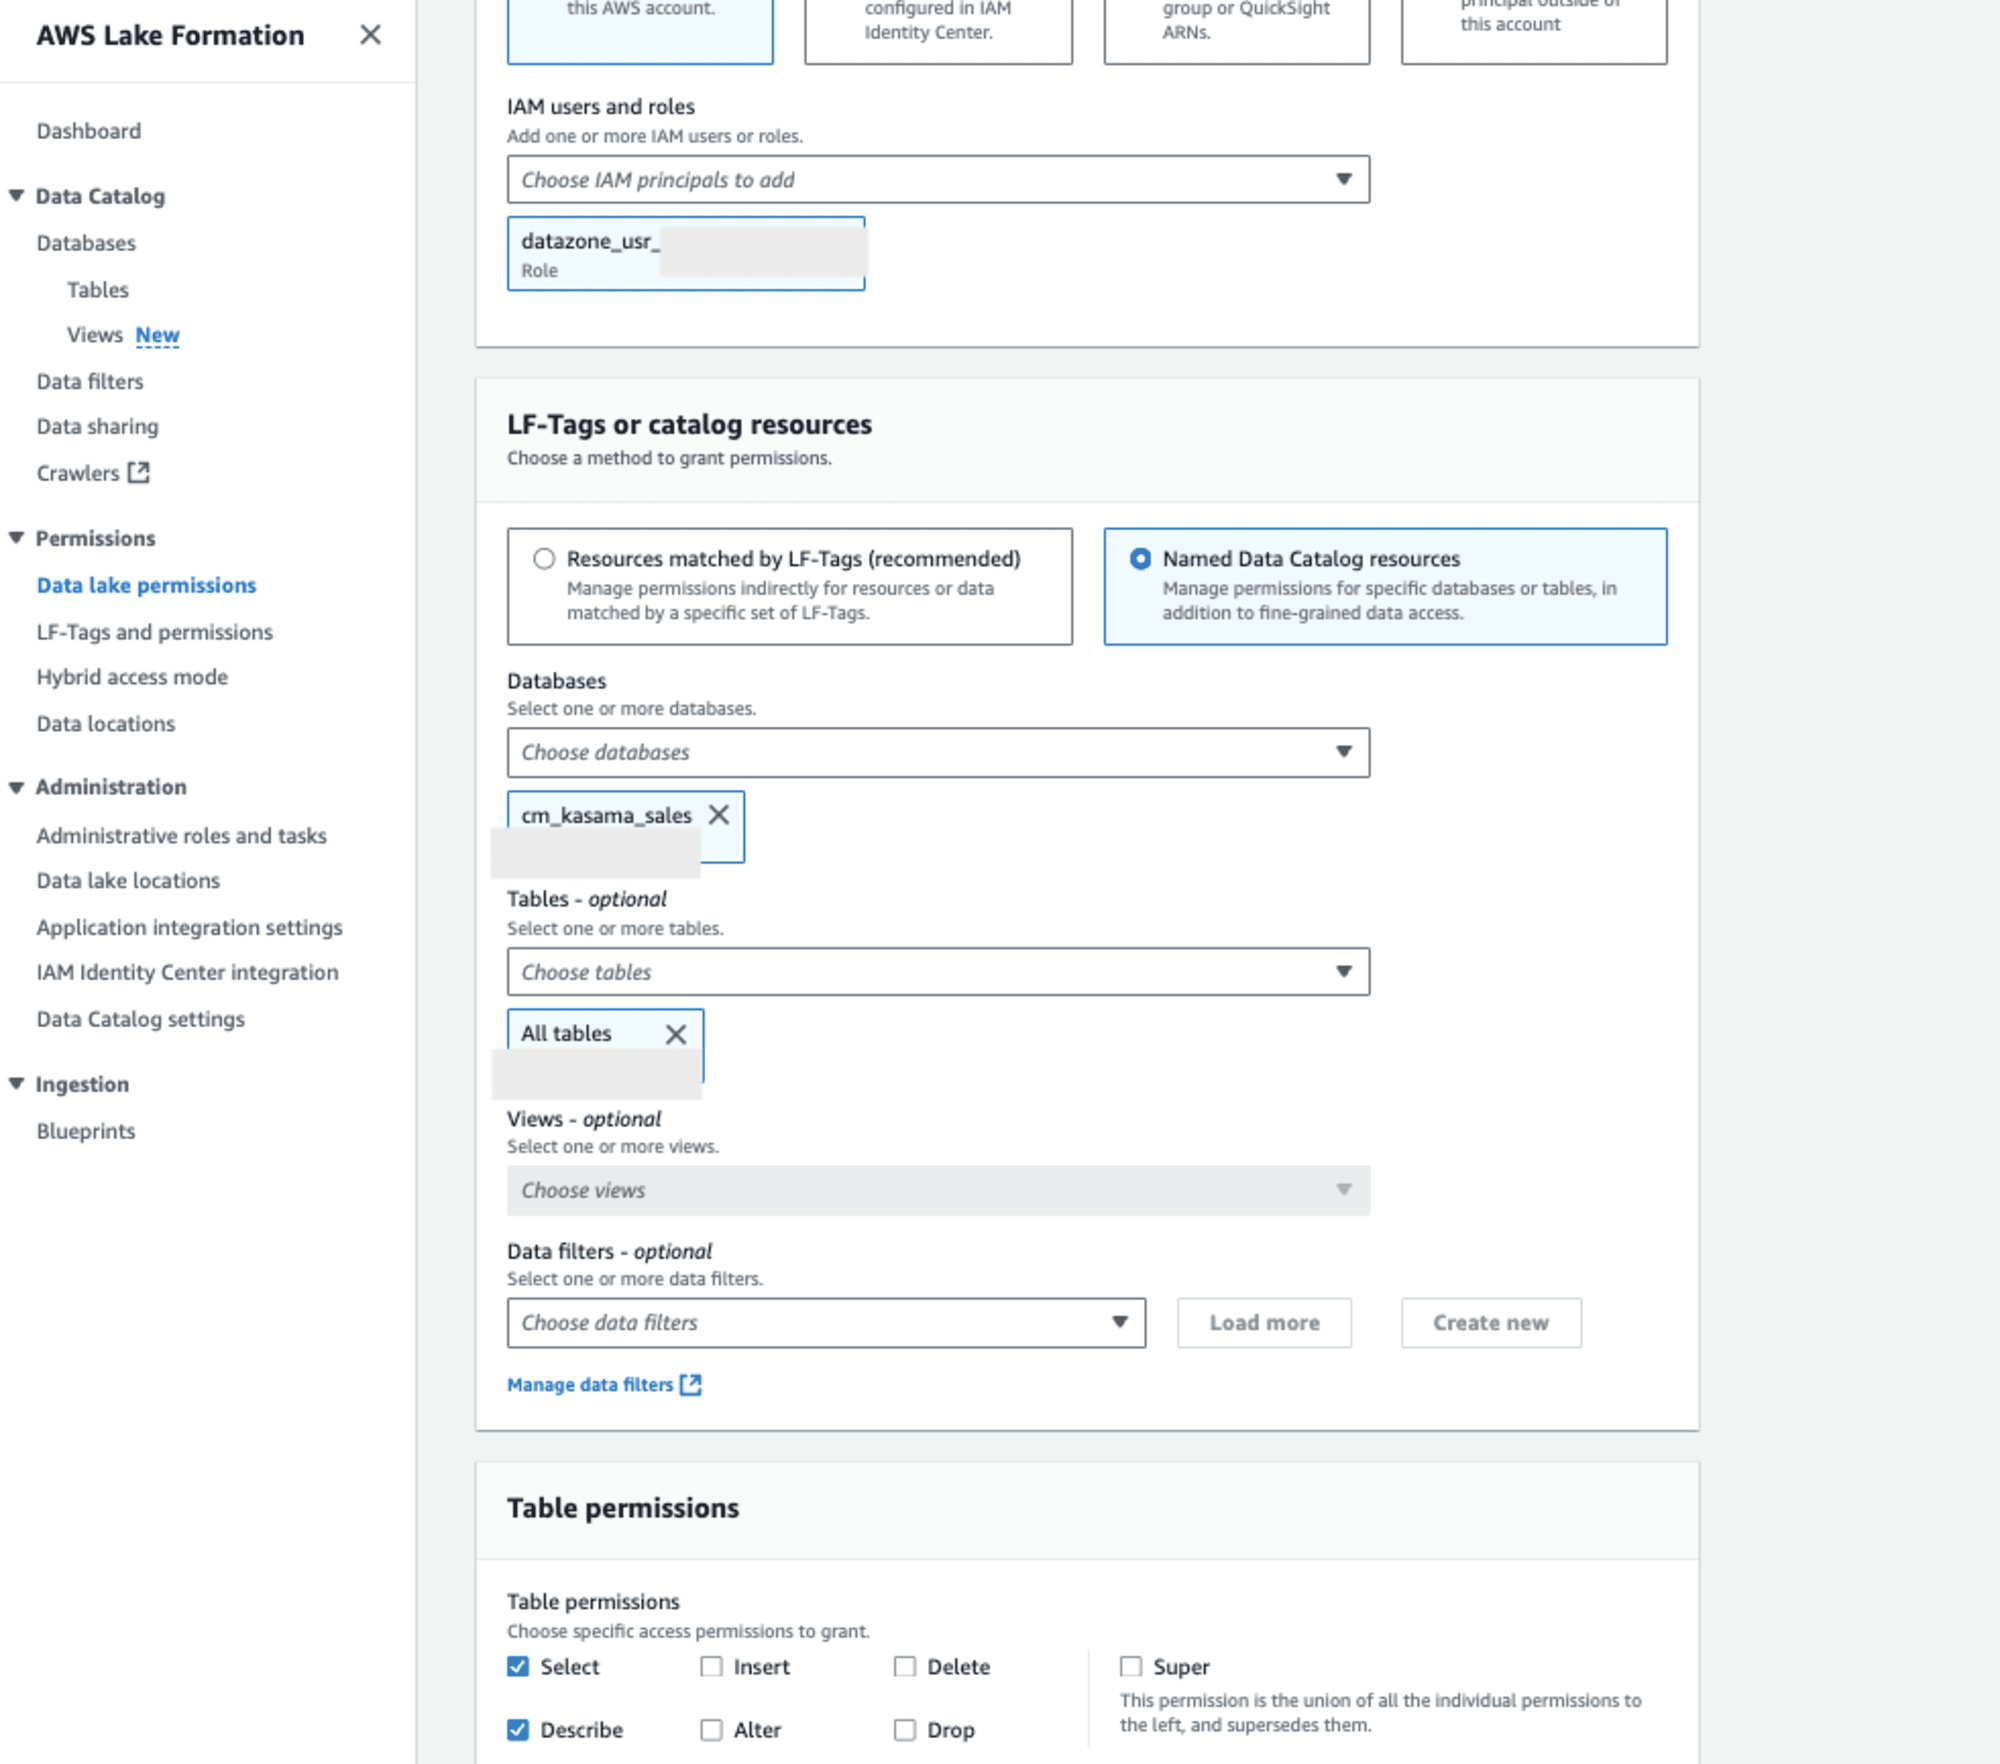This screenshot has width=2000, height=1764.
Task: Open LF-Tags and permissions menu item
Action: 155,630
